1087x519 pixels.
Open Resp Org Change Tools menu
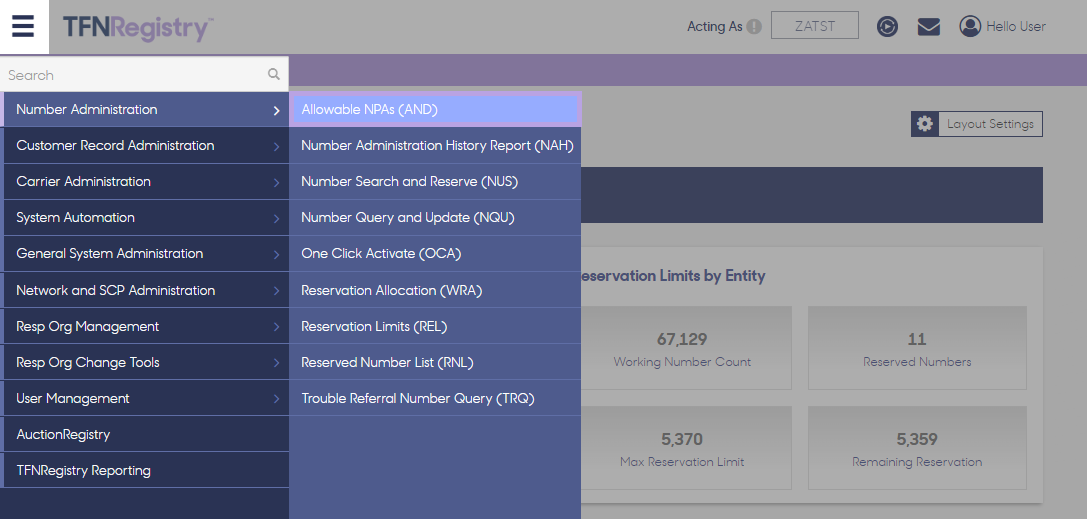[x=144, y=362]
